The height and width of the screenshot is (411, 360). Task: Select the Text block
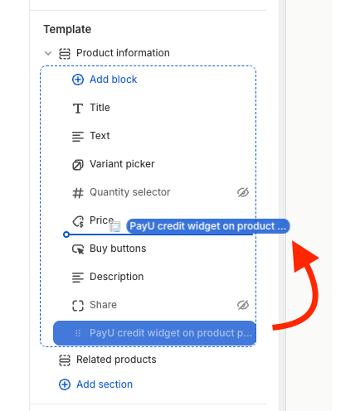pos(100,136)
